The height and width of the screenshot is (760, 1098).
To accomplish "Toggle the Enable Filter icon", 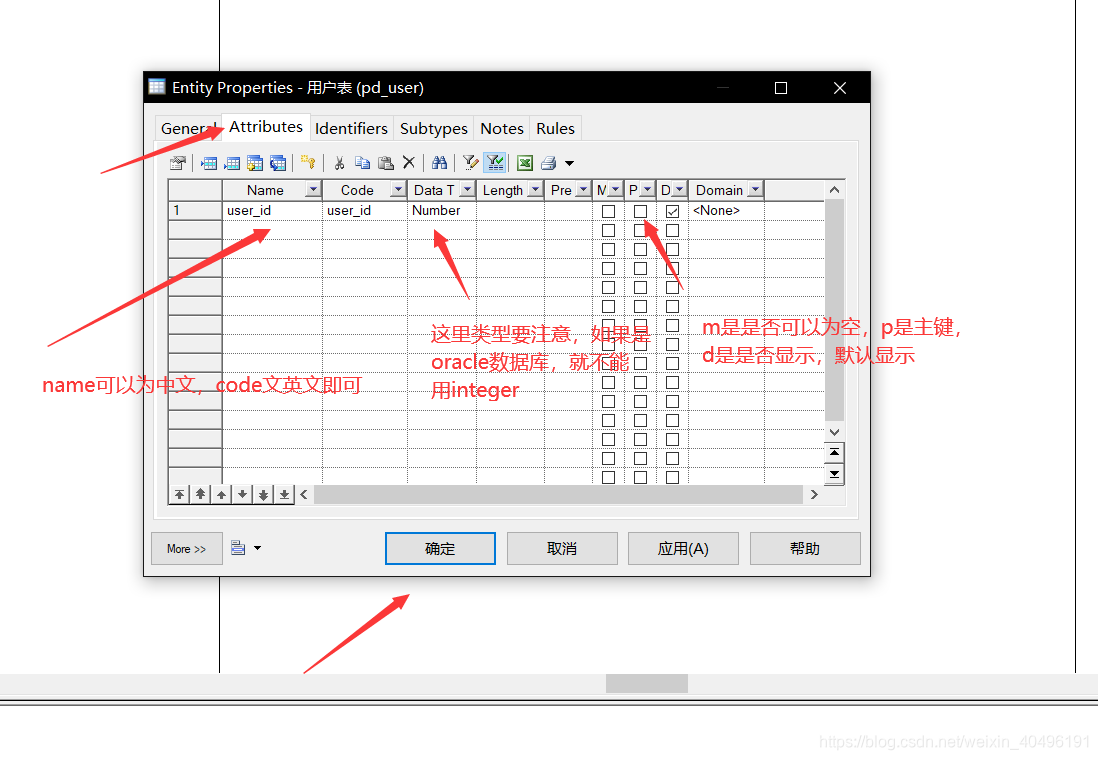I will tap(495, 163).
